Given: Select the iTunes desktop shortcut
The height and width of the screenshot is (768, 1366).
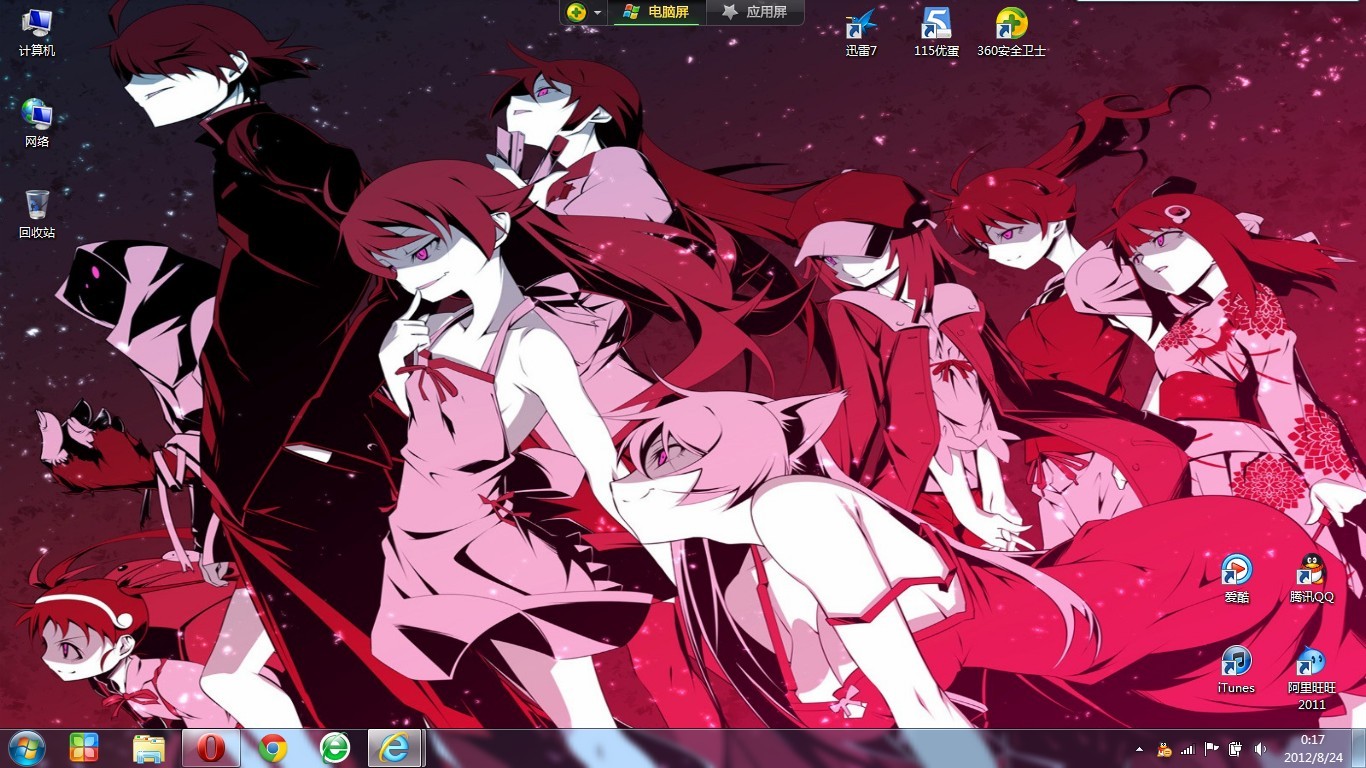Looking at the screenshot, I should tap(1237, 669).
